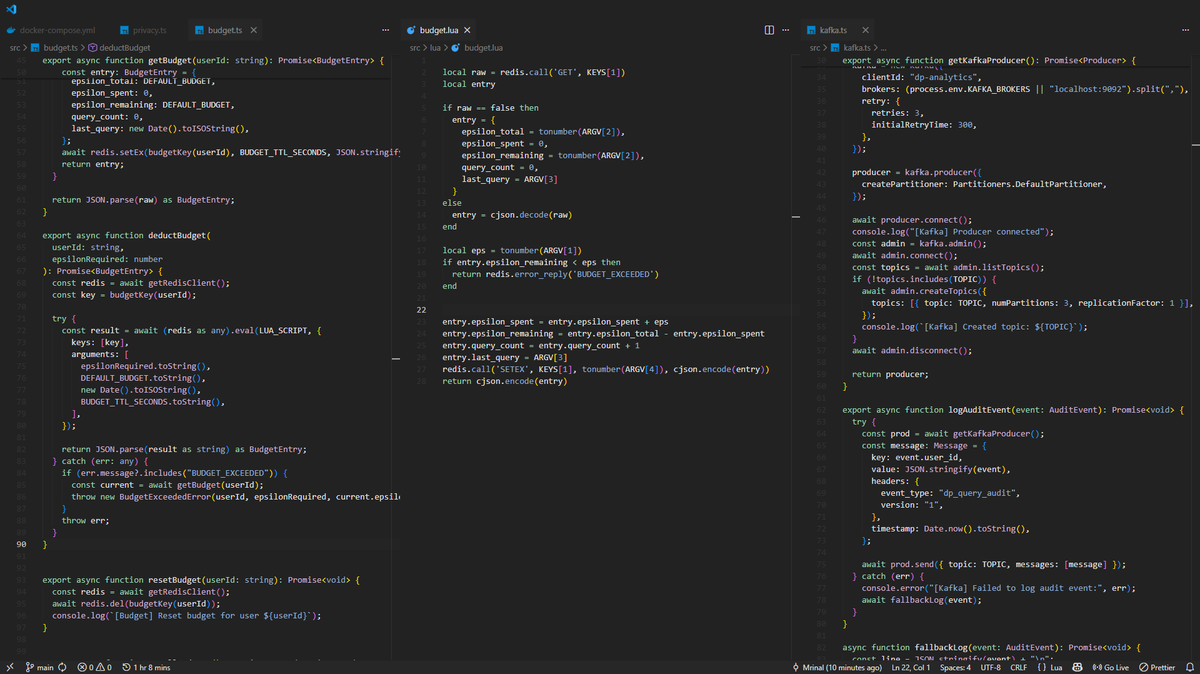This screenshot has height=674, width=1200.
Task: Click line number 90 in budget.ts
Action: pos(21,545)
